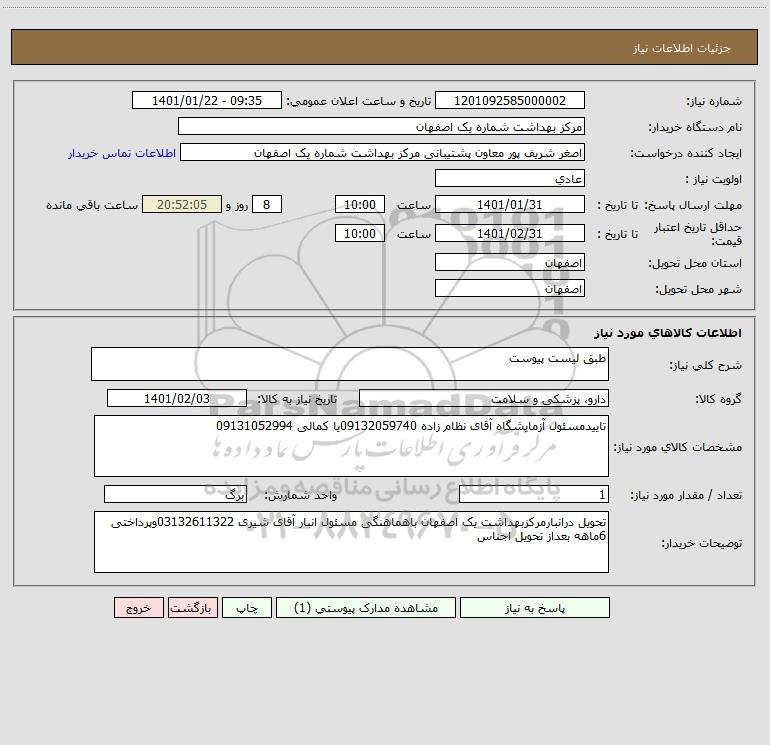
Task: Click the section title 'اطلاعات کالاهای مورد نیاز'
Action: click(x=667, y=333)
